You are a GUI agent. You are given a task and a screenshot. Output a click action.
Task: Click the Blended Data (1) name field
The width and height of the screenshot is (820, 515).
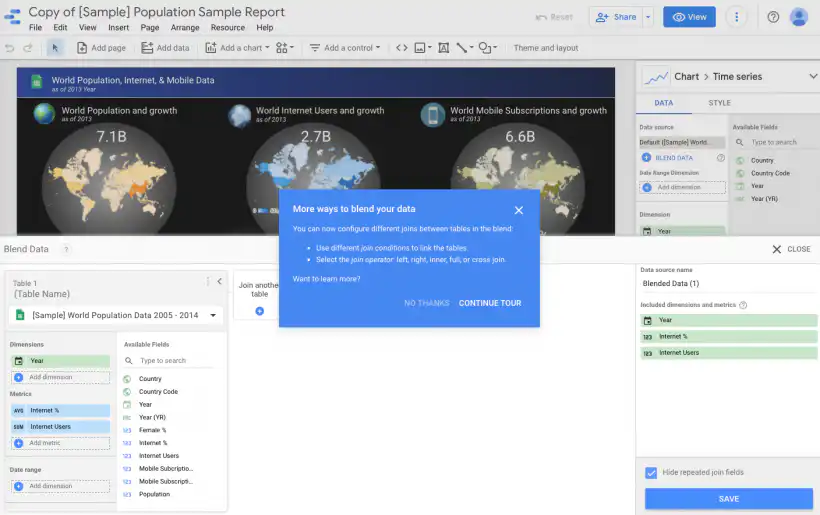point(728,283)
